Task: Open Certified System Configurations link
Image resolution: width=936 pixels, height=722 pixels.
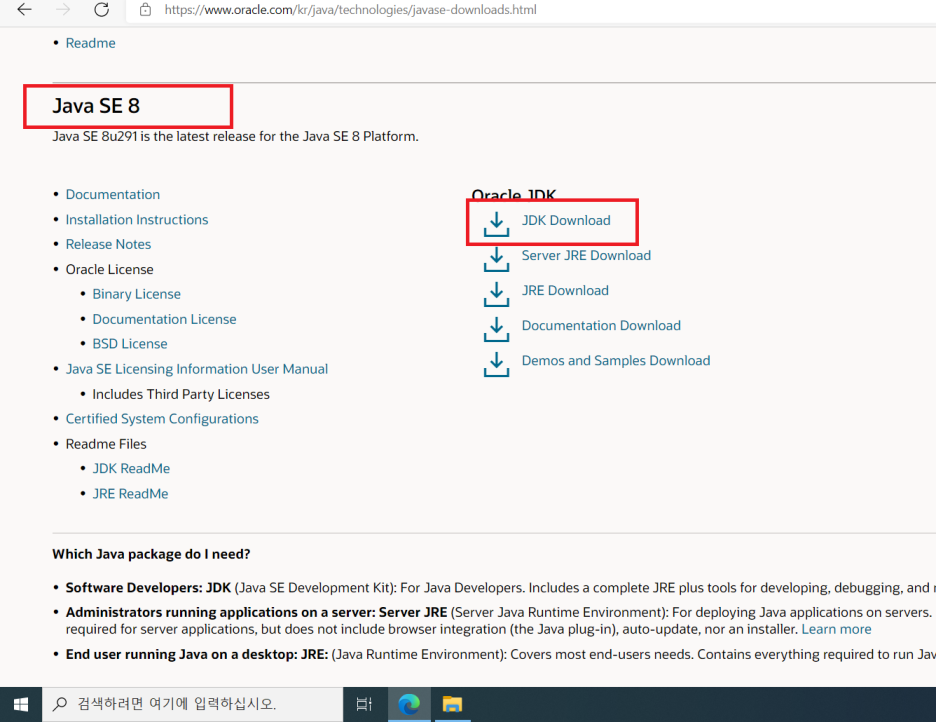Action: pos(162,419)
